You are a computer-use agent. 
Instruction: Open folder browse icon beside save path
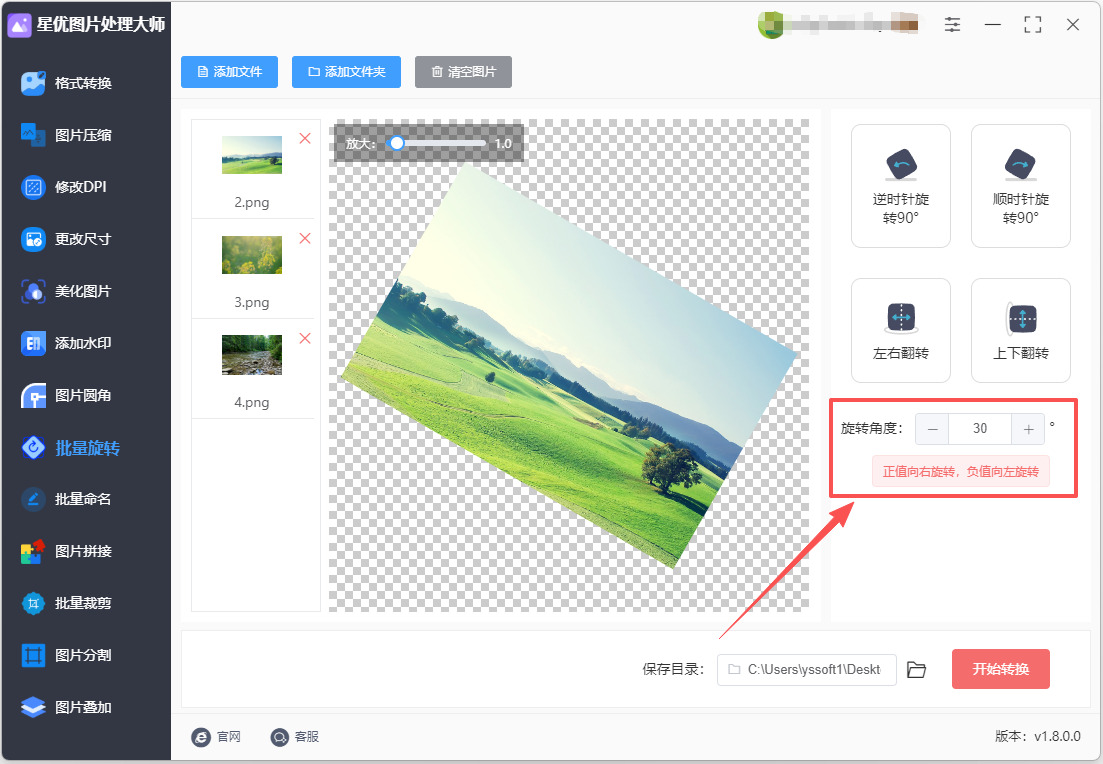pyautogui.click(x=916, y=670)
